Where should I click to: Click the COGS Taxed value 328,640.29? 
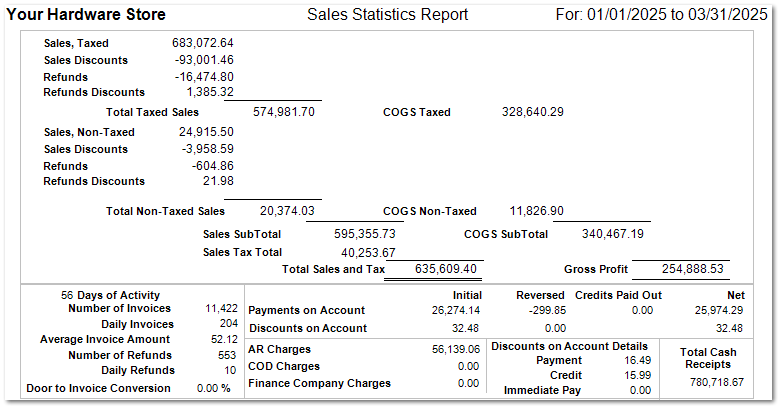pyautogui.click(x=533, y=112)
